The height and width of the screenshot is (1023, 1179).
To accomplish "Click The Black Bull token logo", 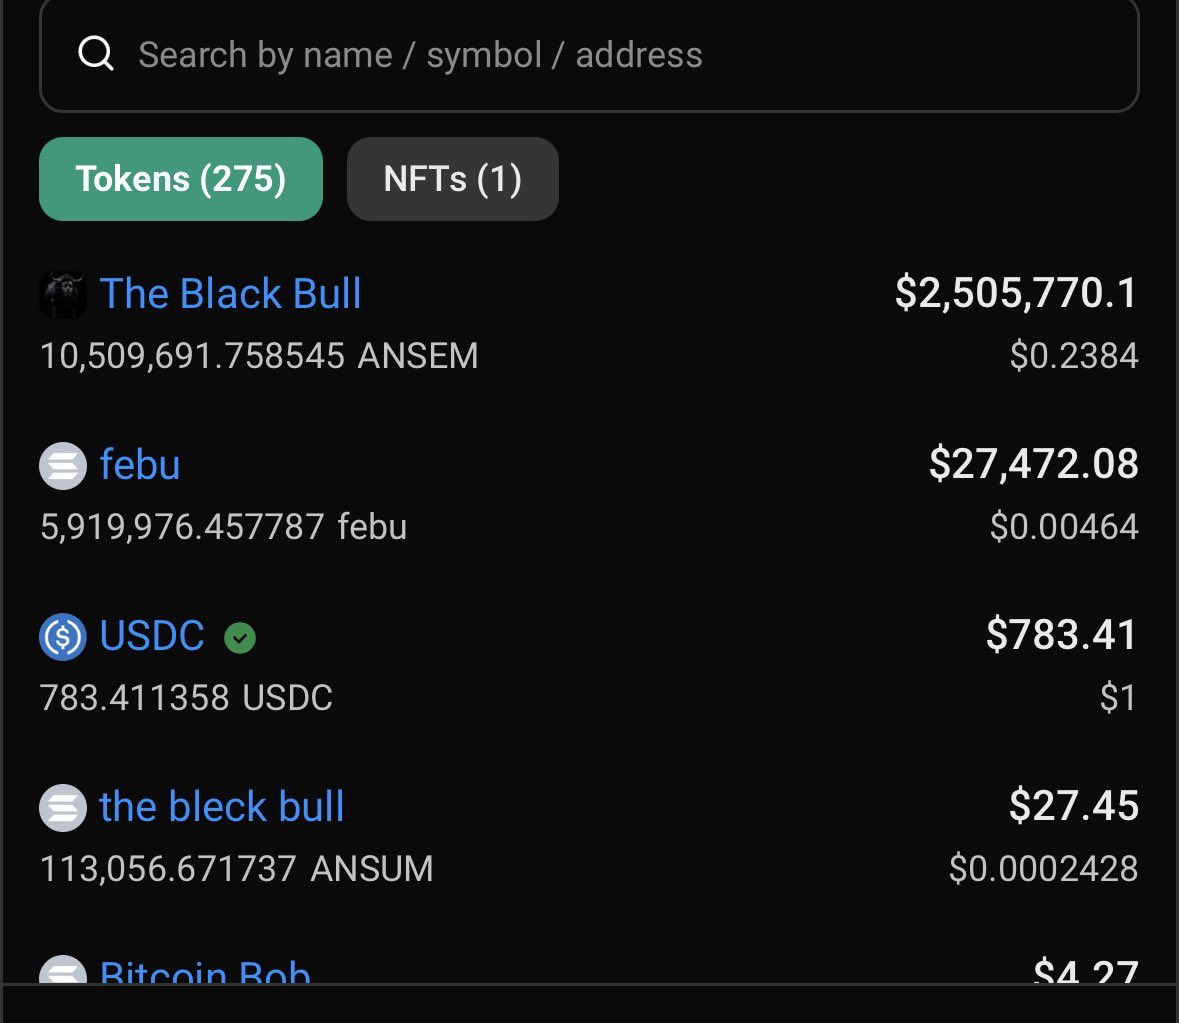I will (x=62, y=294).
